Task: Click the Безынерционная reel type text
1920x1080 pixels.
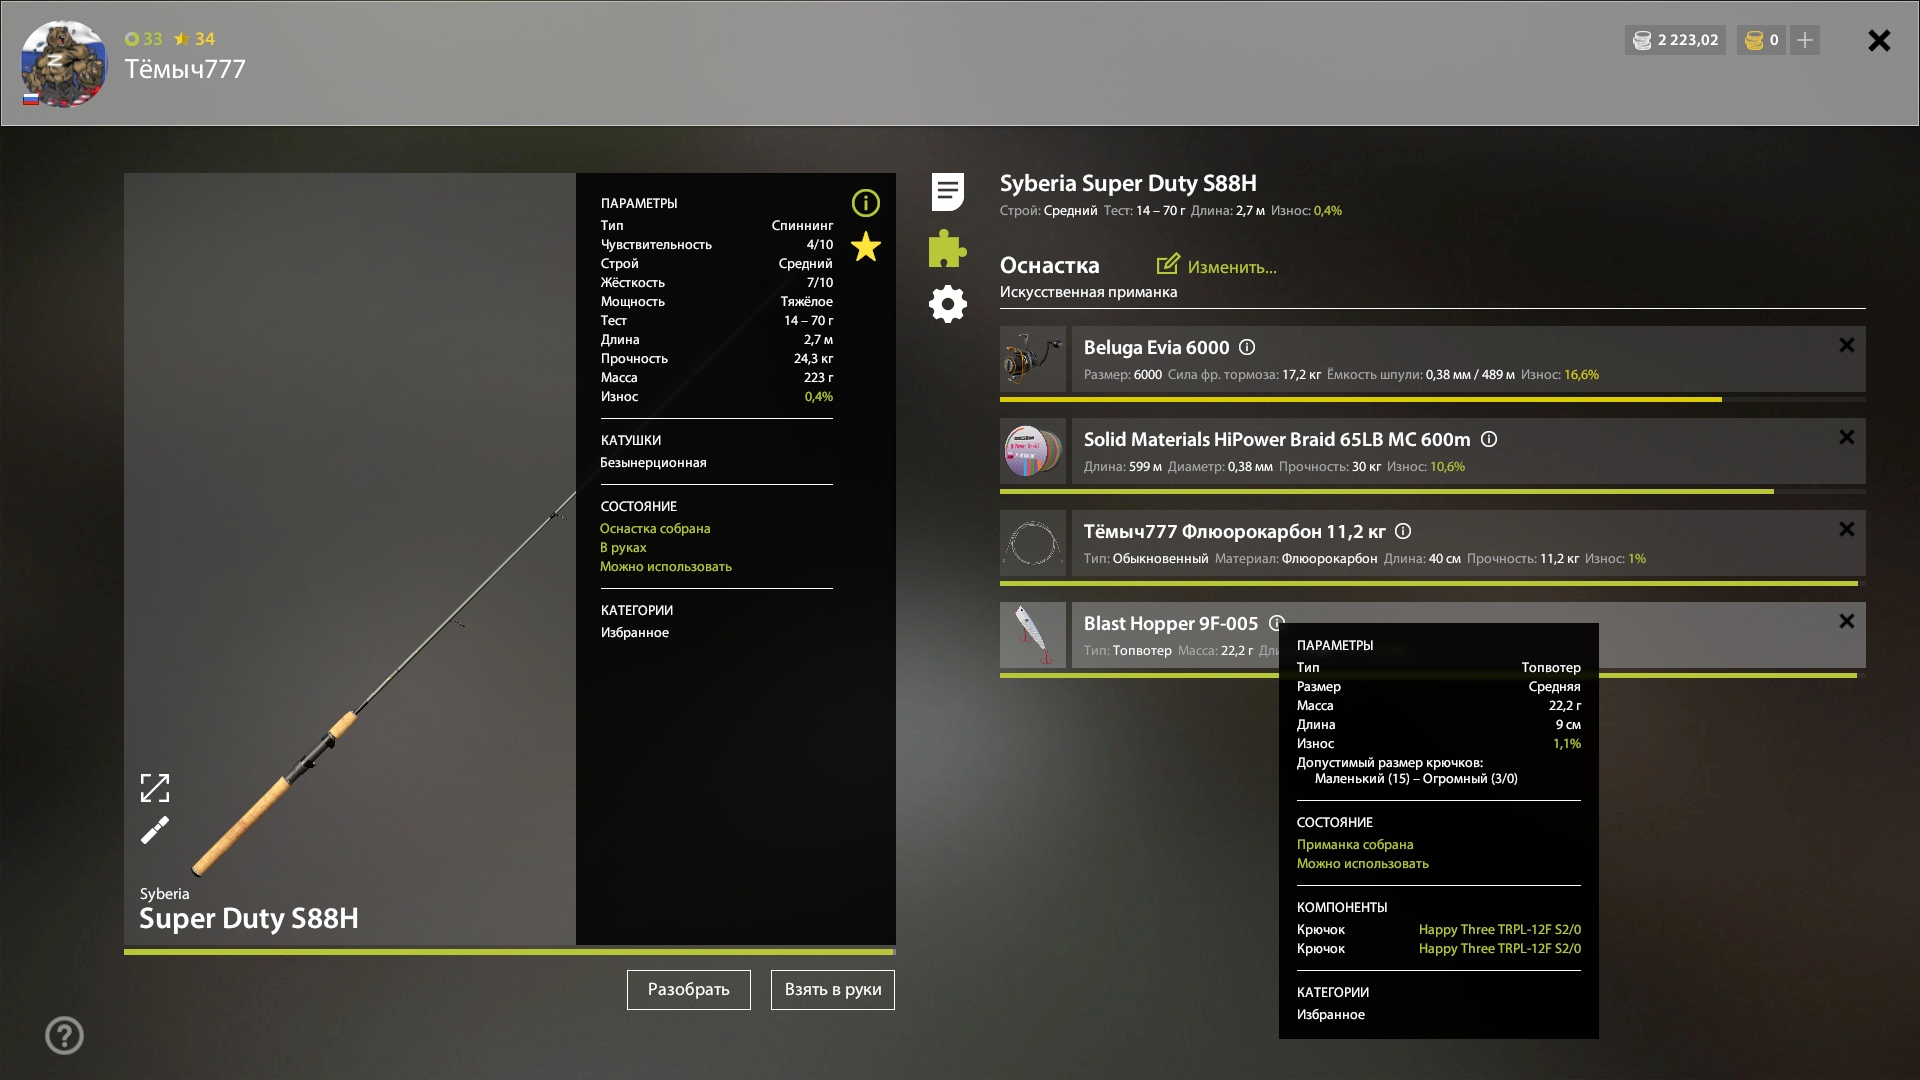Action: 653,463
